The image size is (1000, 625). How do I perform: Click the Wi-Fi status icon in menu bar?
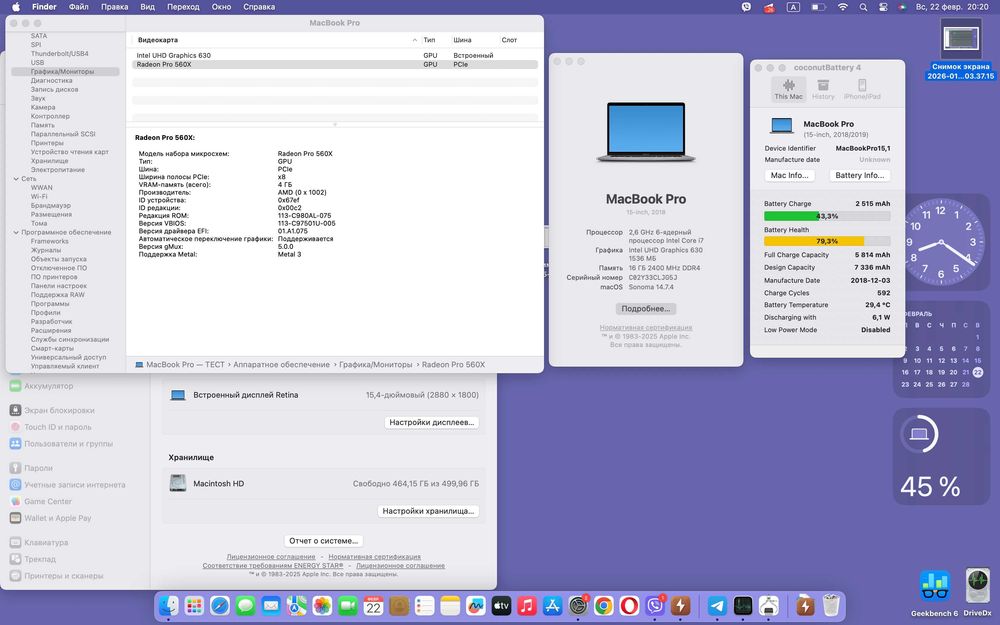[842, 7]
